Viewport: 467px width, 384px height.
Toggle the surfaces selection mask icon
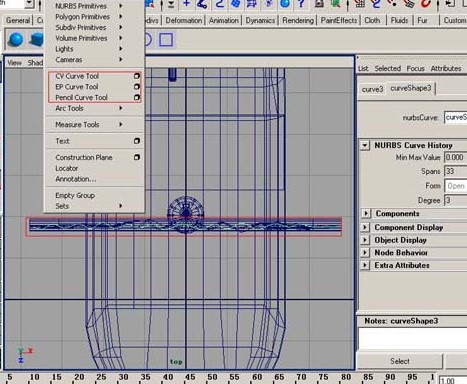[x=236, y=4]
